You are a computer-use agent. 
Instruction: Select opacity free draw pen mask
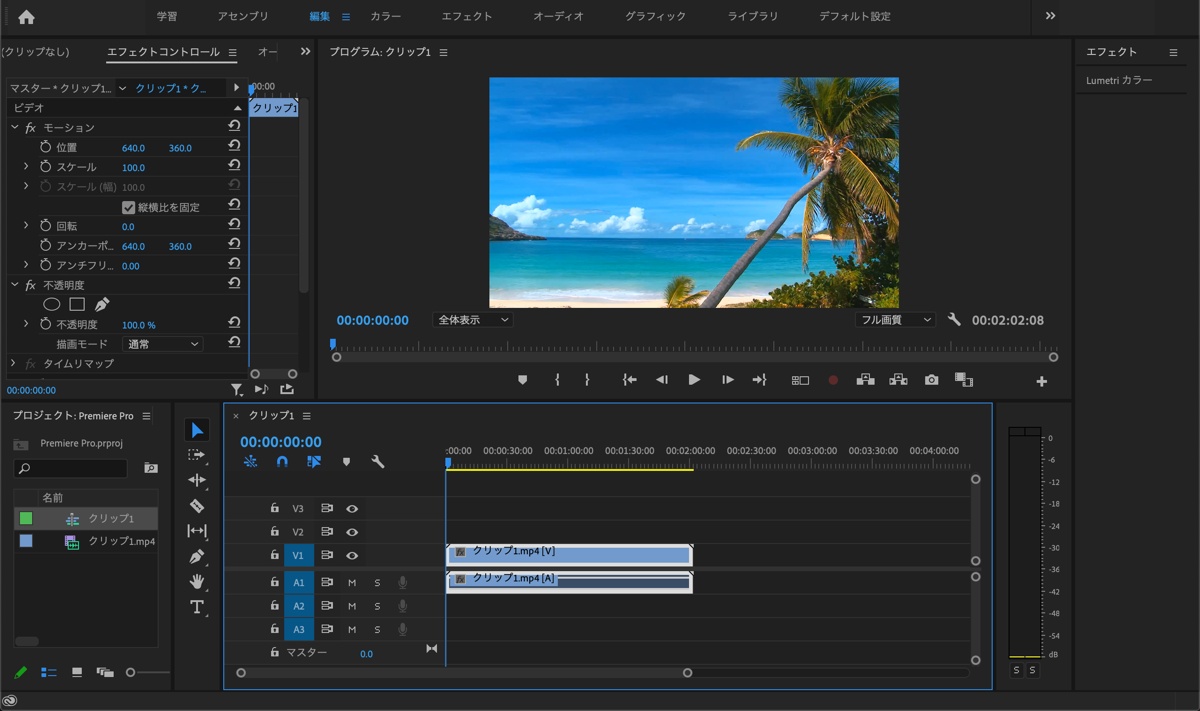pyautogui.click(x=102, y=304)
